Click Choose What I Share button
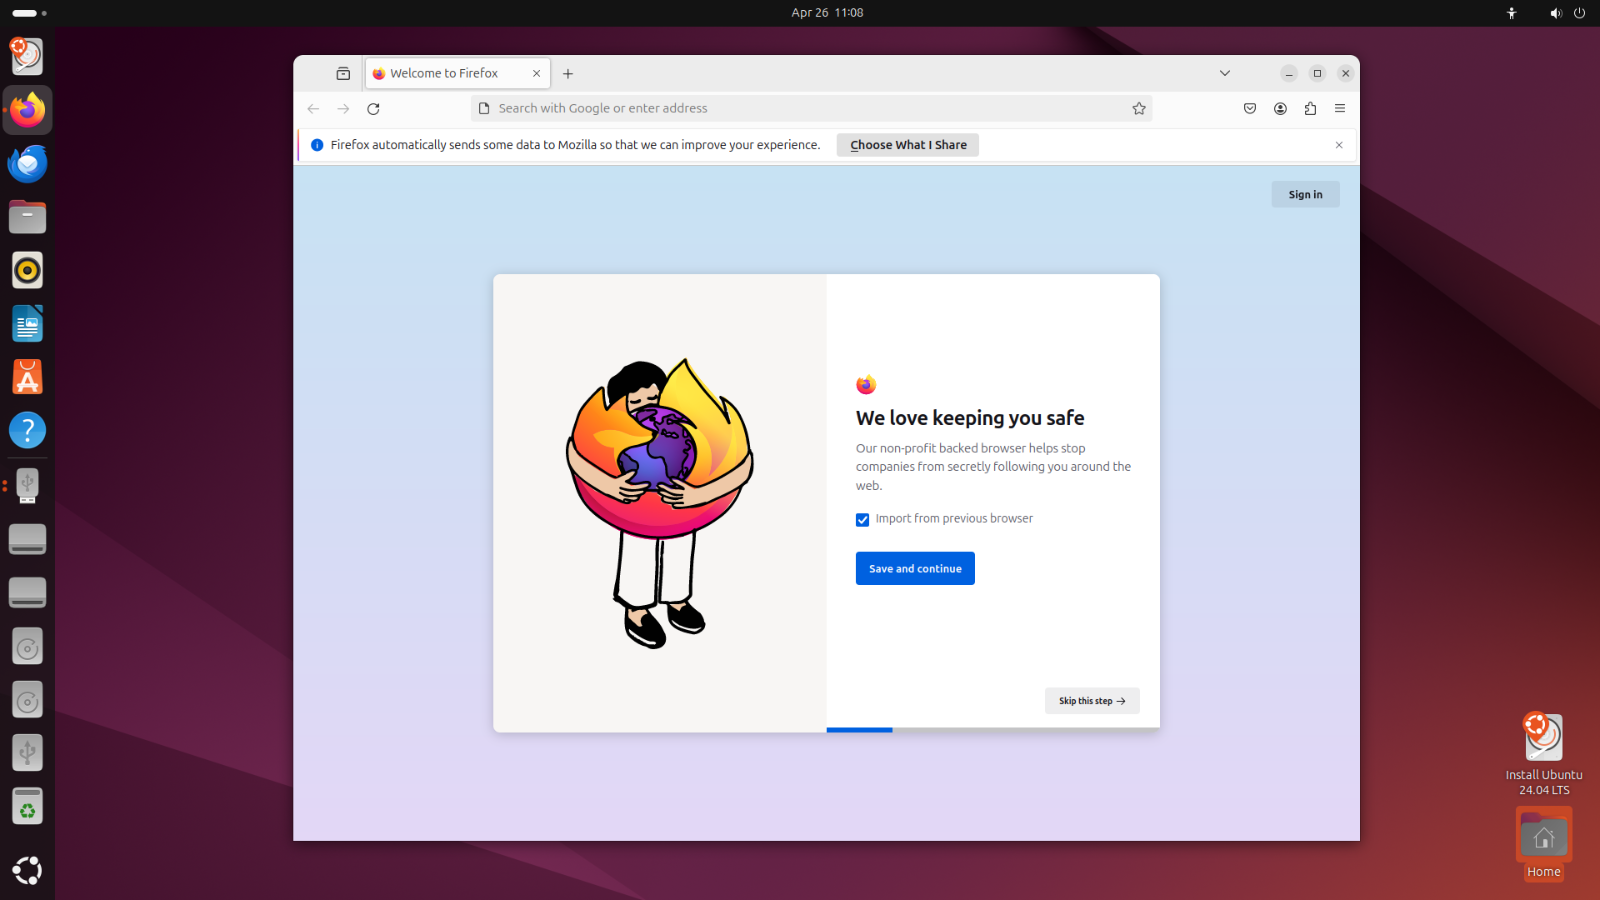The image size is (1600, 900). point(908,145)
